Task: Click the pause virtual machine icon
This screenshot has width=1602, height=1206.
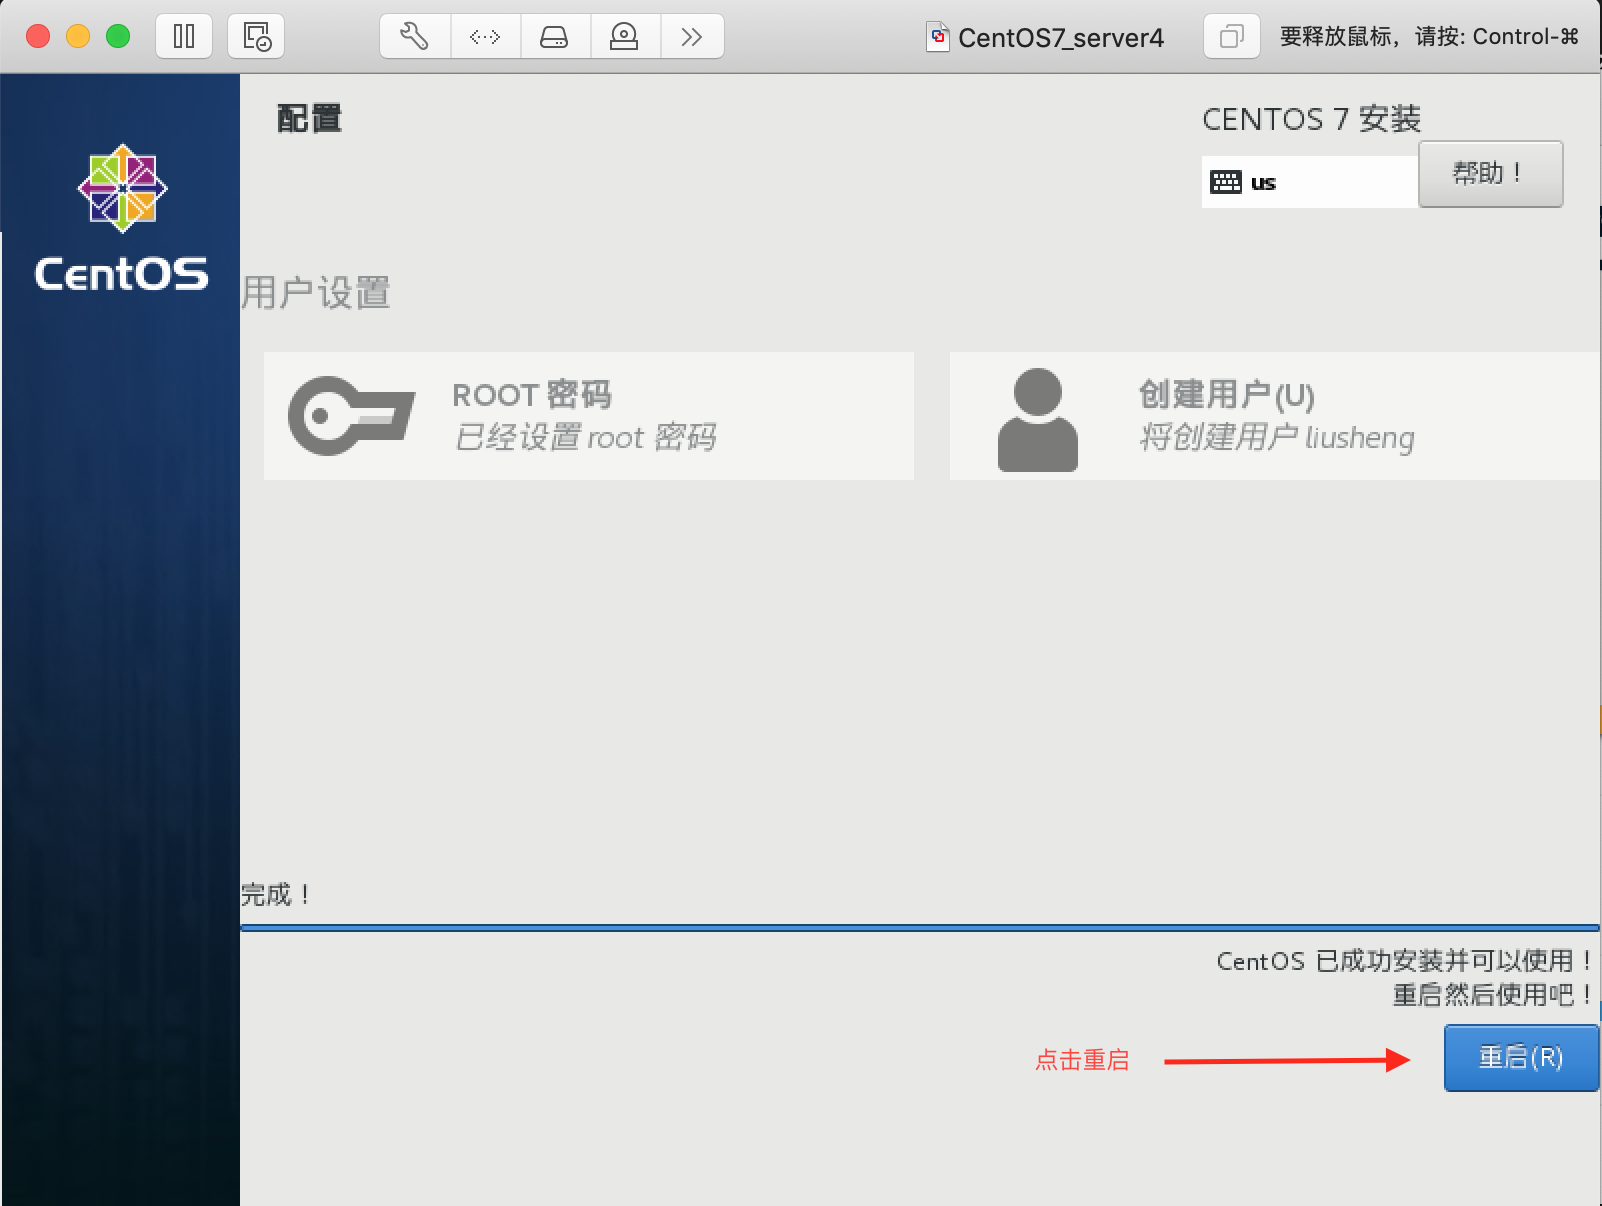Action: coord(184,37)
